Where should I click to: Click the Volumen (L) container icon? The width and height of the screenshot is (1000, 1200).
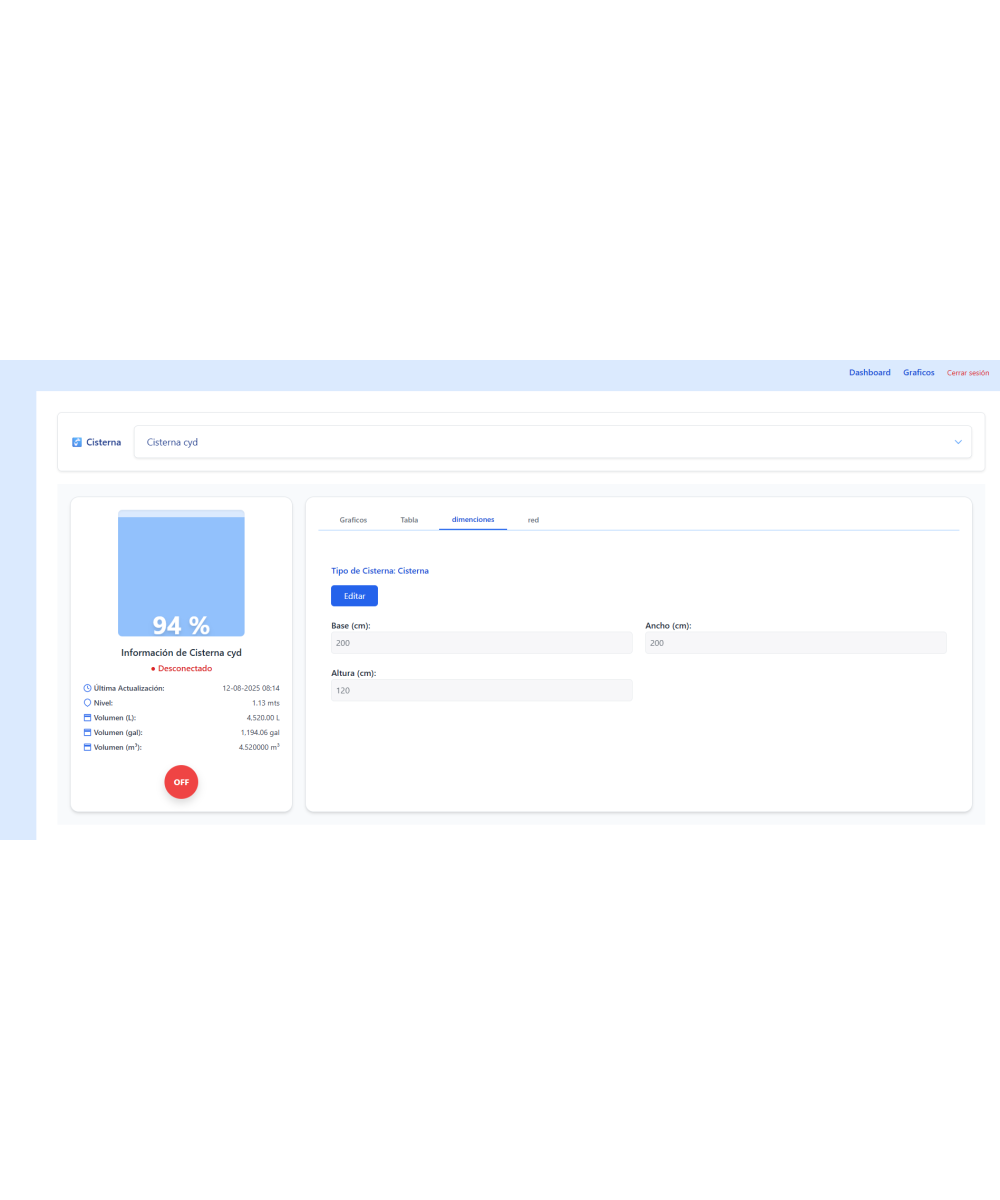tap(87, 718)
